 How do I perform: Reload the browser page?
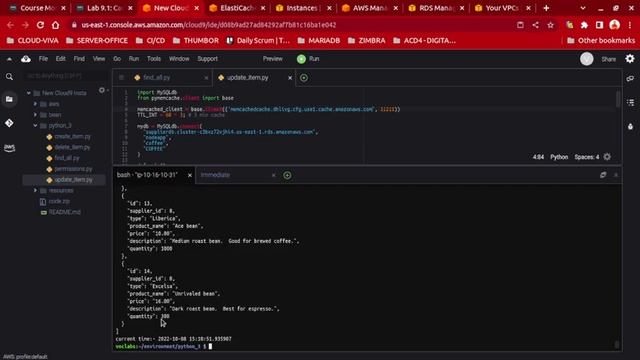click(40, 25)
